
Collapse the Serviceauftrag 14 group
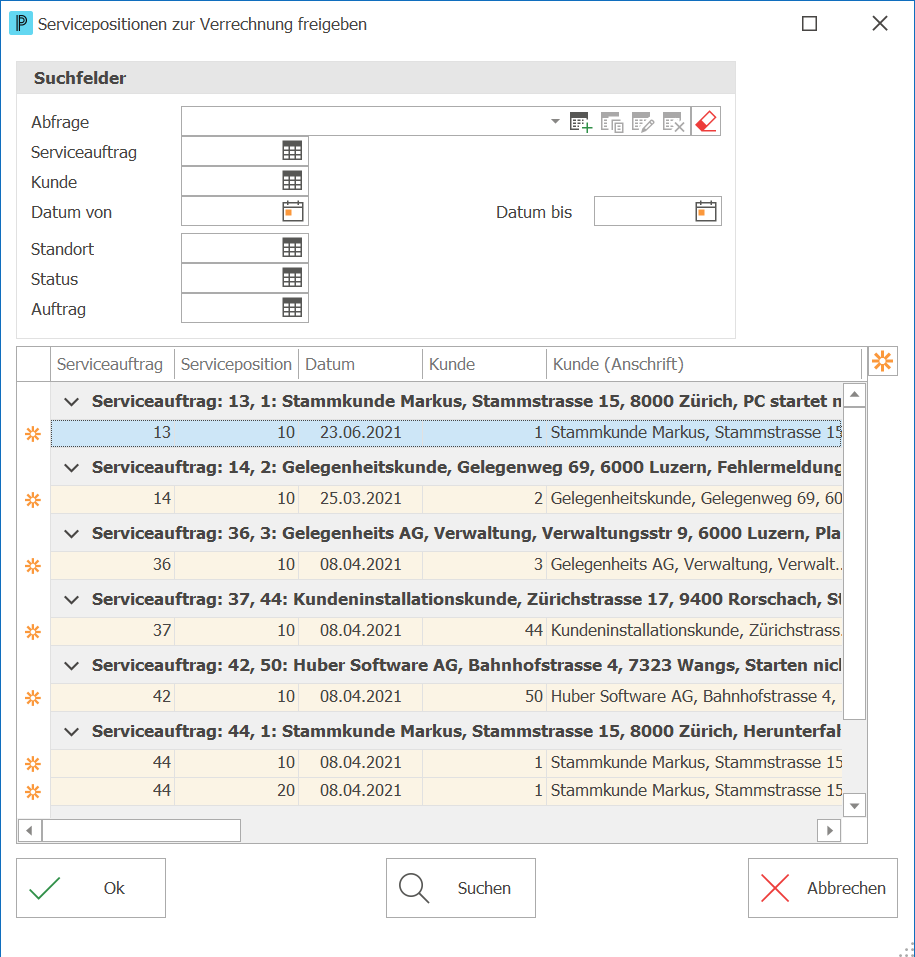pyautogui.click(x=71, y=468)
